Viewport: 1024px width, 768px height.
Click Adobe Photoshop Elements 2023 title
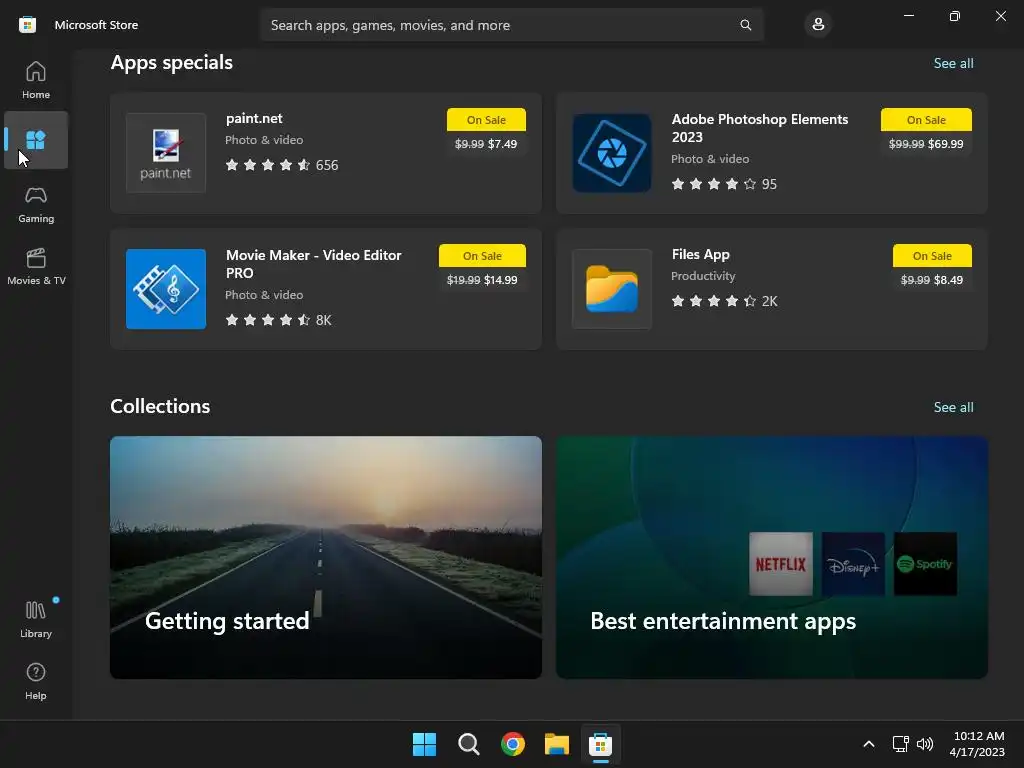click(760, 128)
